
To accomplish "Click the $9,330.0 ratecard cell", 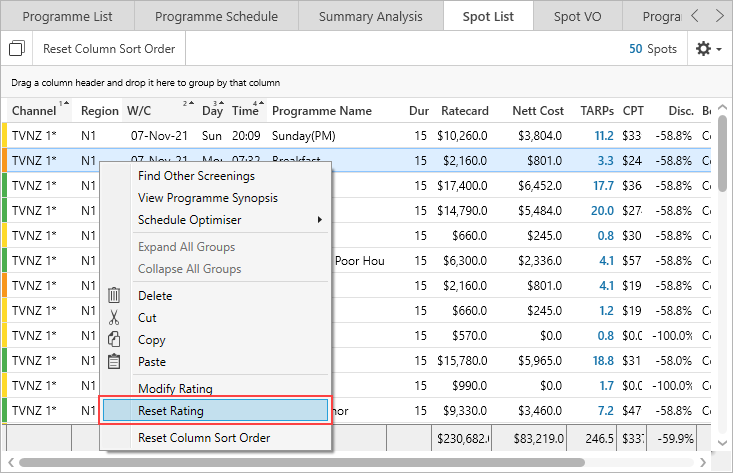I will click(x=465, y=411).
